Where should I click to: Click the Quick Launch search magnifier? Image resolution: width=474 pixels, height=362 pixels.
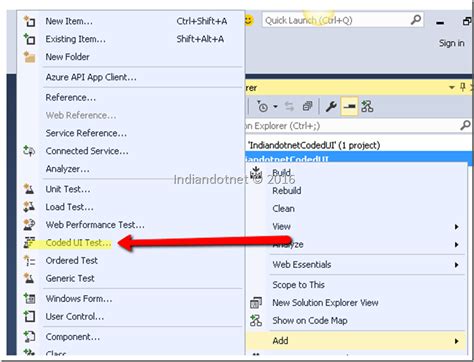(416, 20)
